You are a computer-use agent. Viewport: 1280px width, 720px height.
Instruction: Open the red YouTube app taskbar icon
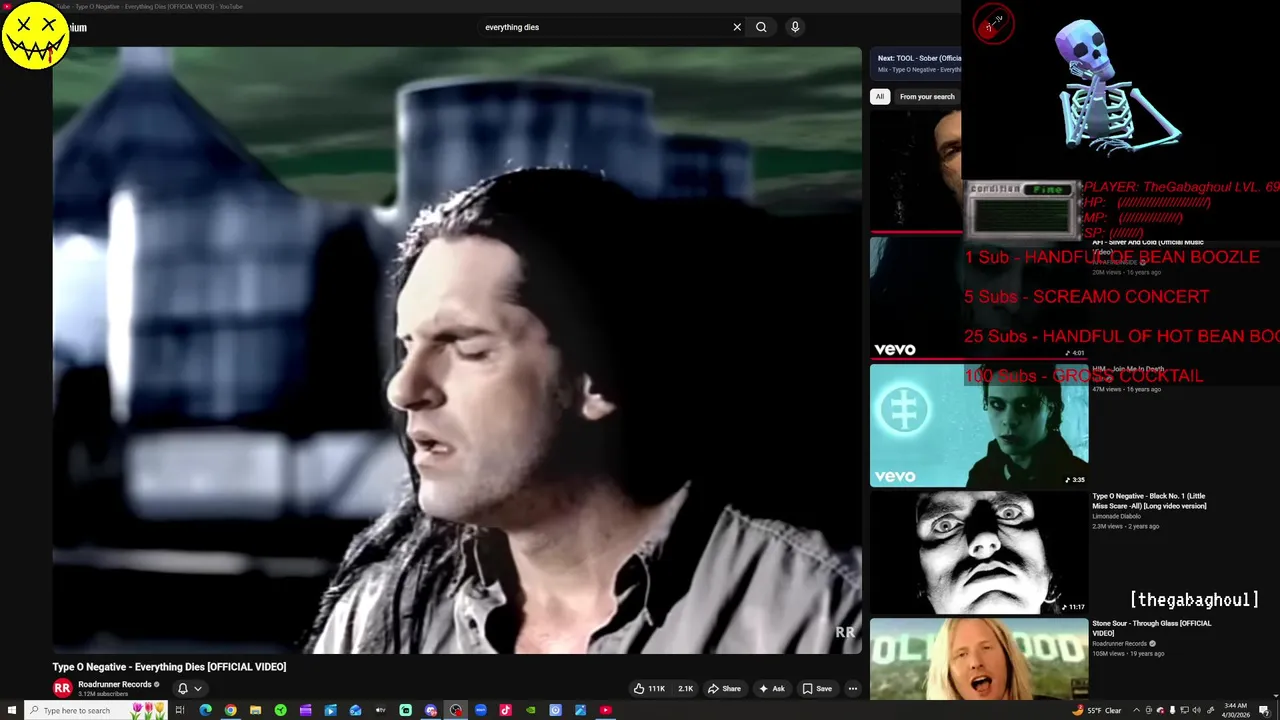[x=605, y=710]
